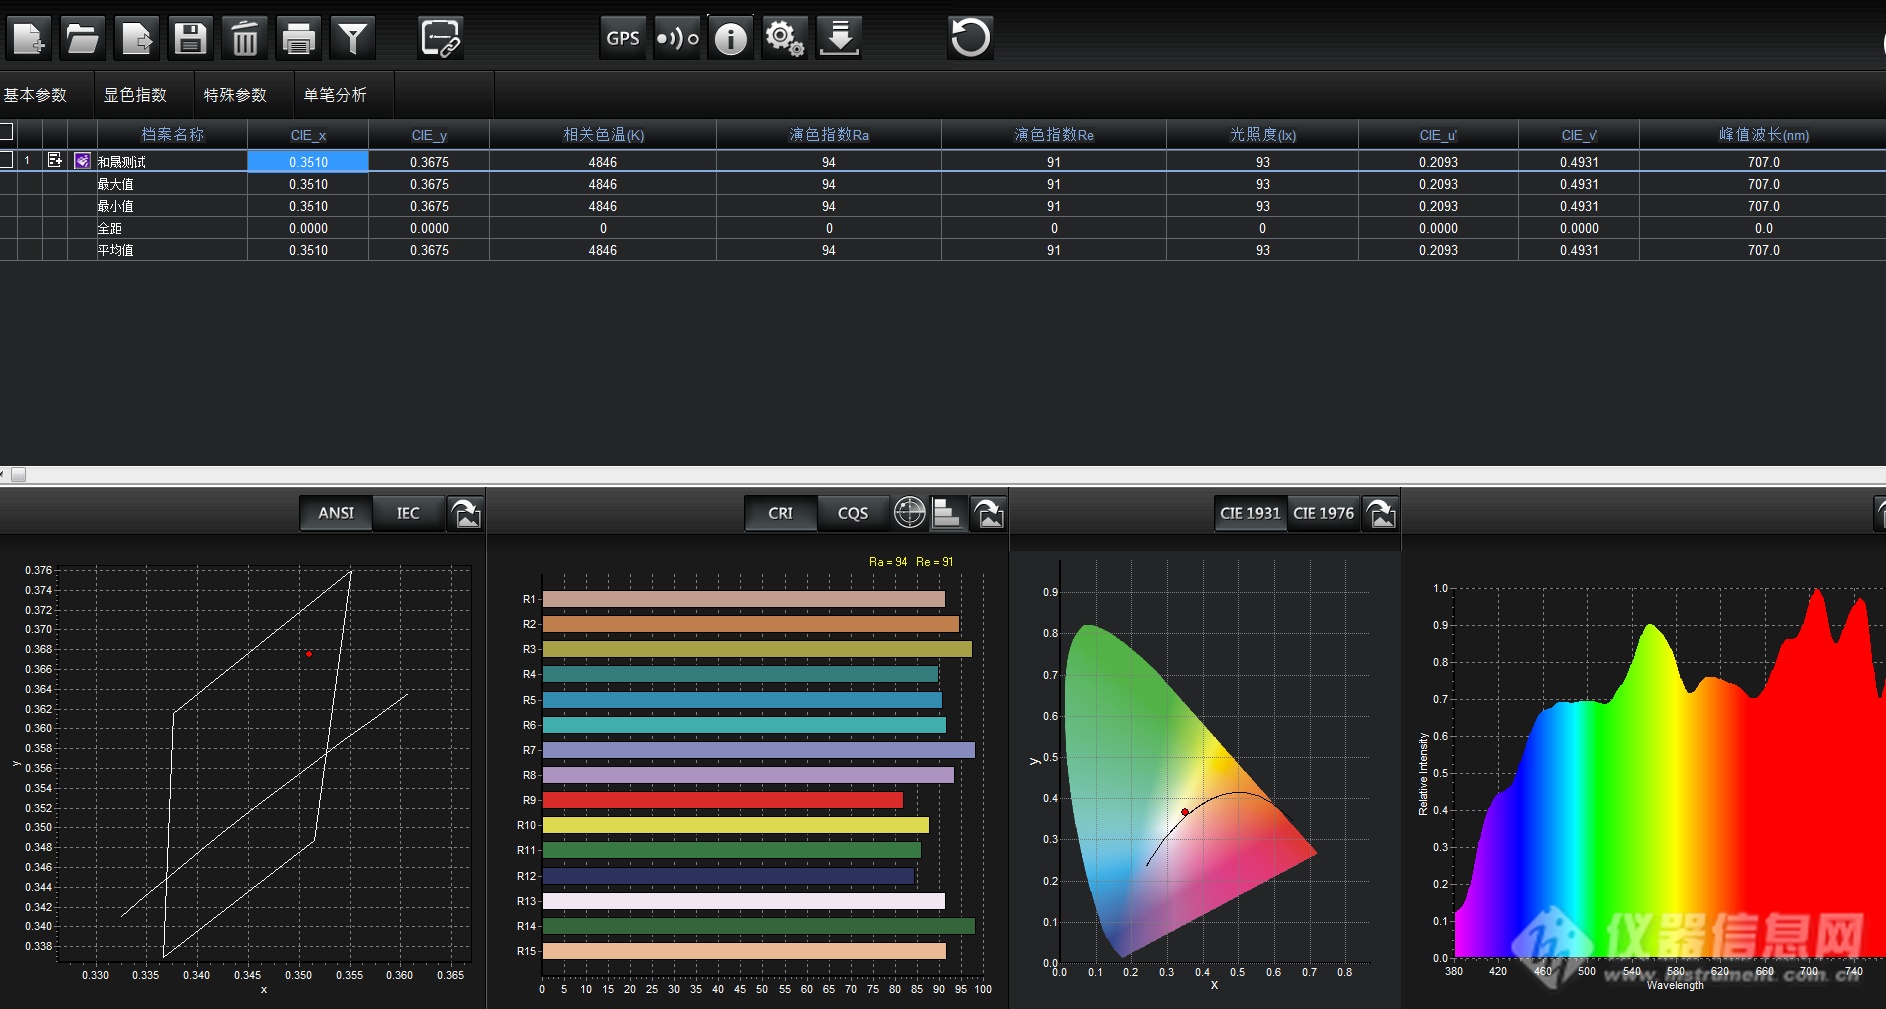
Task: Click the device link connection icon
Action: 441,39
